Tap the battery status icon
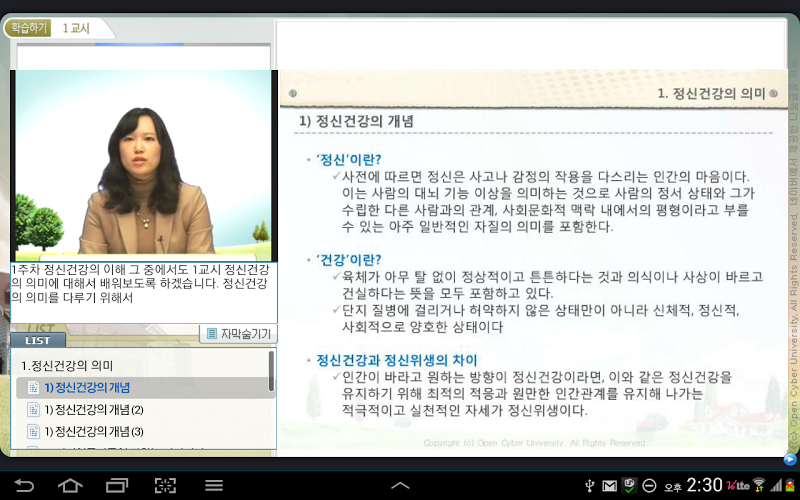 pos(790,485)
